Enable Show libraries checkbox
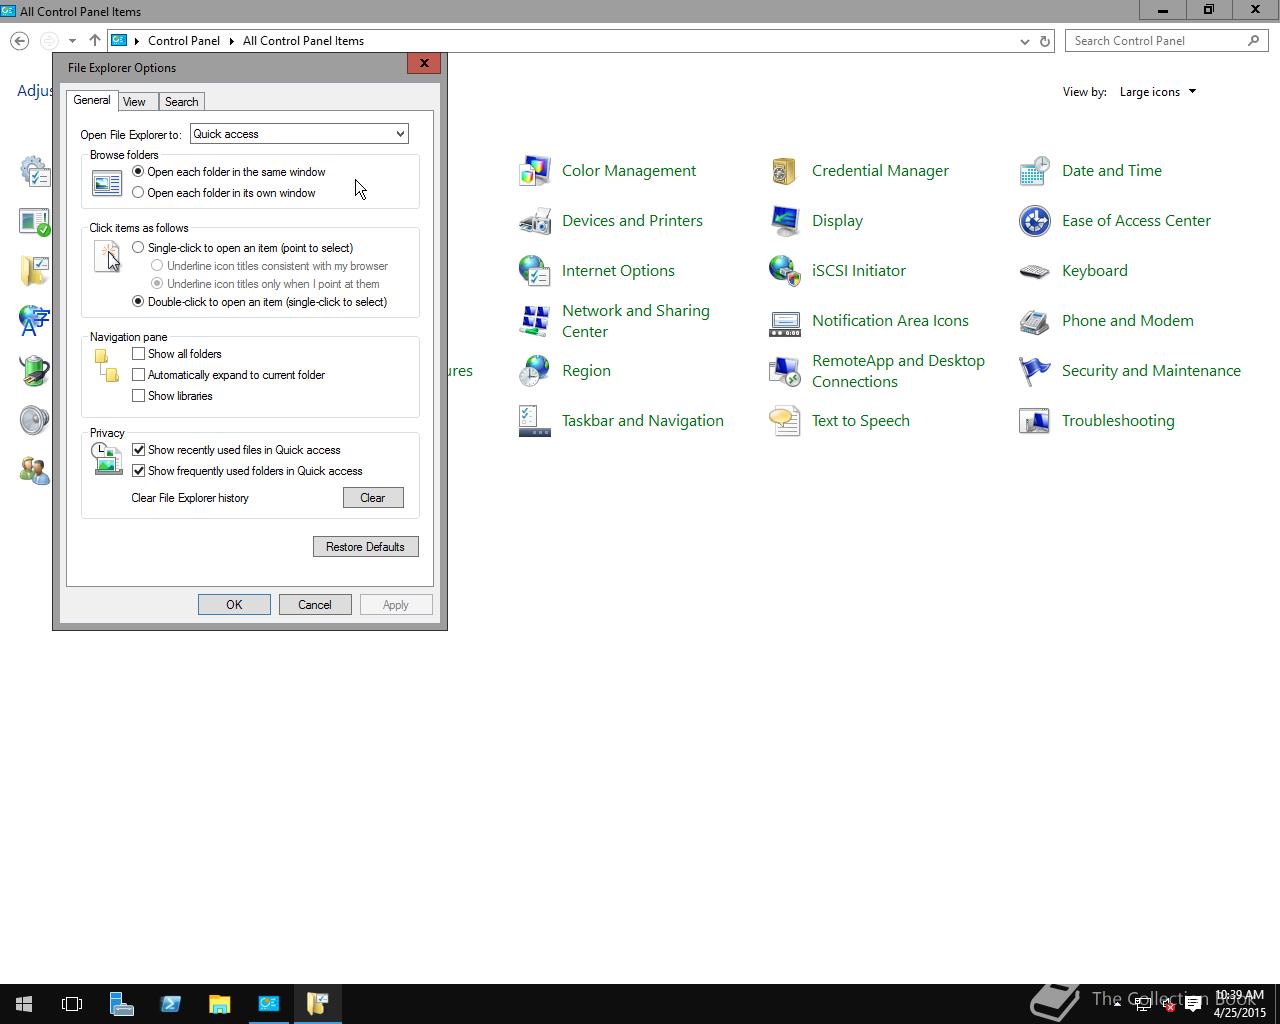The width and height of the screenshot is (1280, 1024). pyautogui.click(x=139, y=396)
